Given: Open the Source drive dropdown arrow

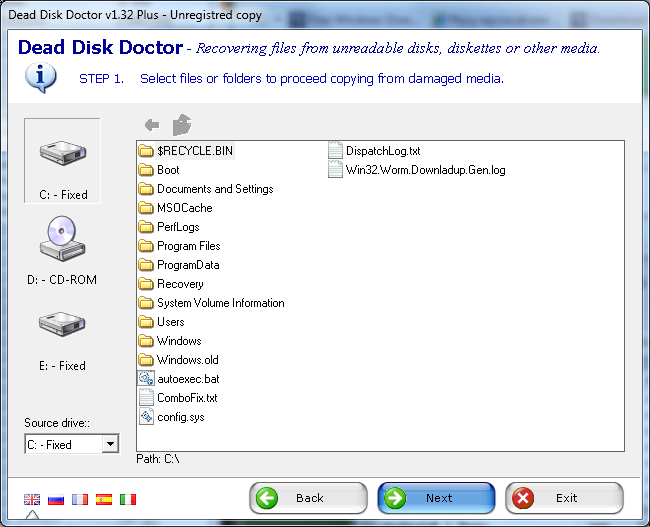Looking at the screenshot, I should tap(110, 444).
